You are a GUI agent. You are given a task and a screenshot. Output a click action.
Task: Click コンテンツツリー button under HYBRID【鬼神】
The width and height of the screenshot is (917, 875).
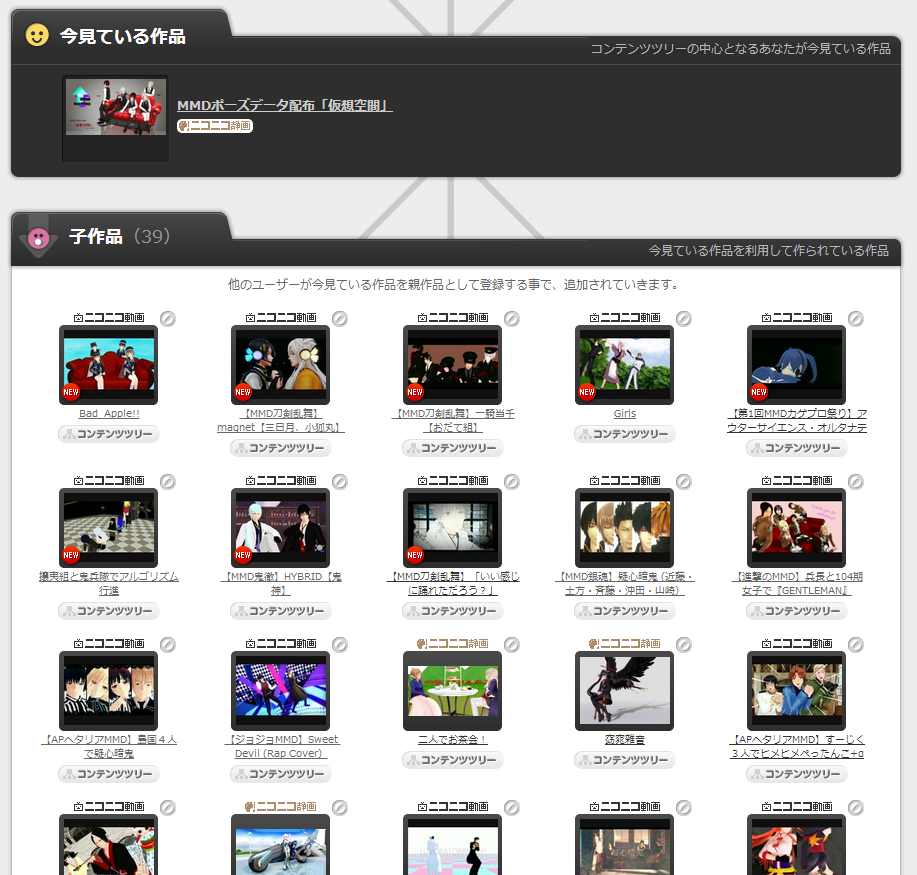[281, 611]
